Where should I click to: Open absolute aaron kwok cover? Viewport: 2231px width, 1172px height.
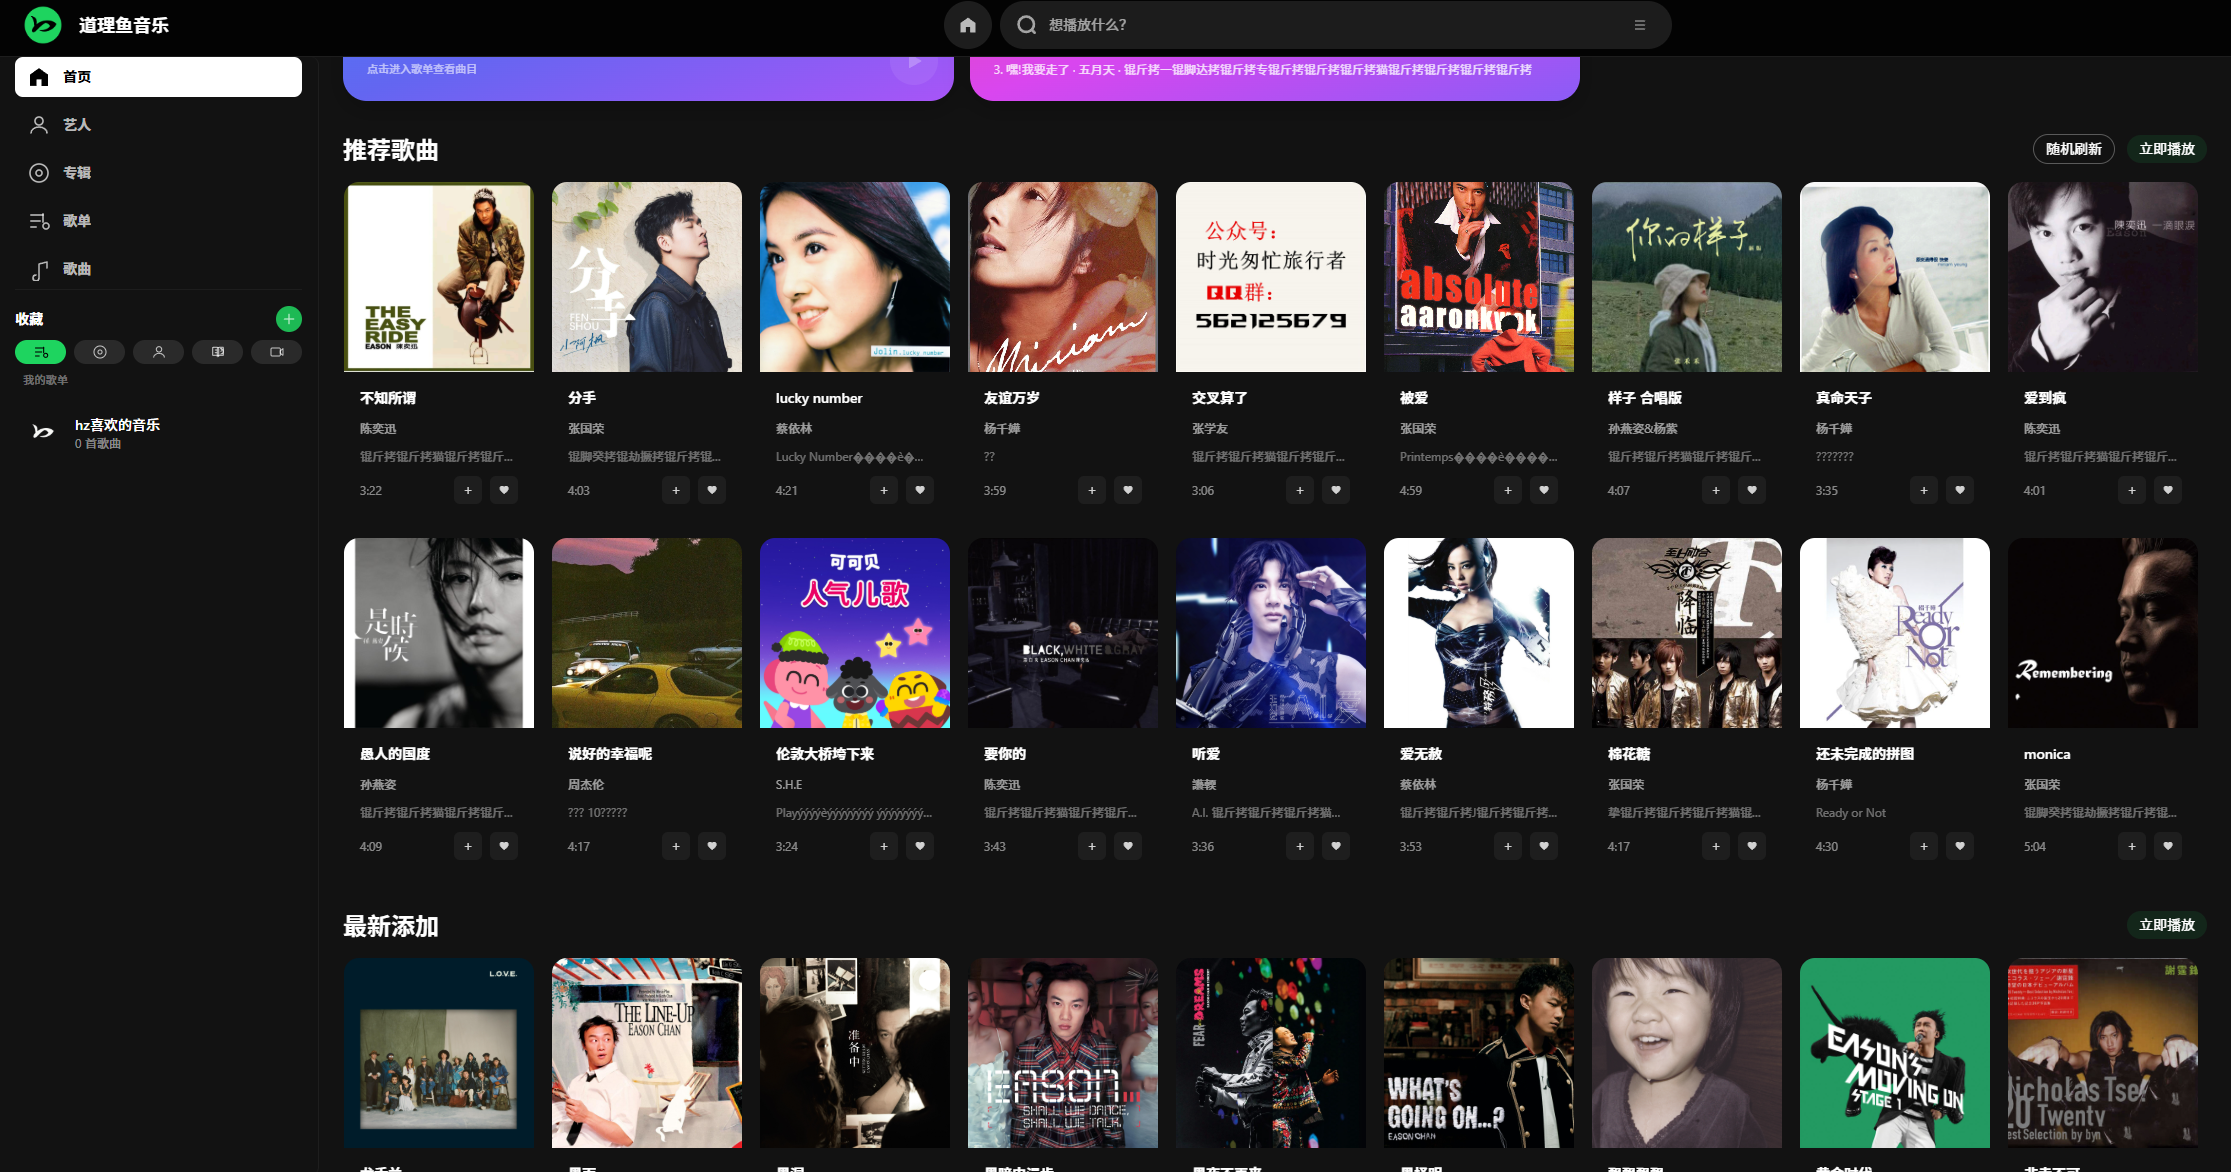(1479, 277)
